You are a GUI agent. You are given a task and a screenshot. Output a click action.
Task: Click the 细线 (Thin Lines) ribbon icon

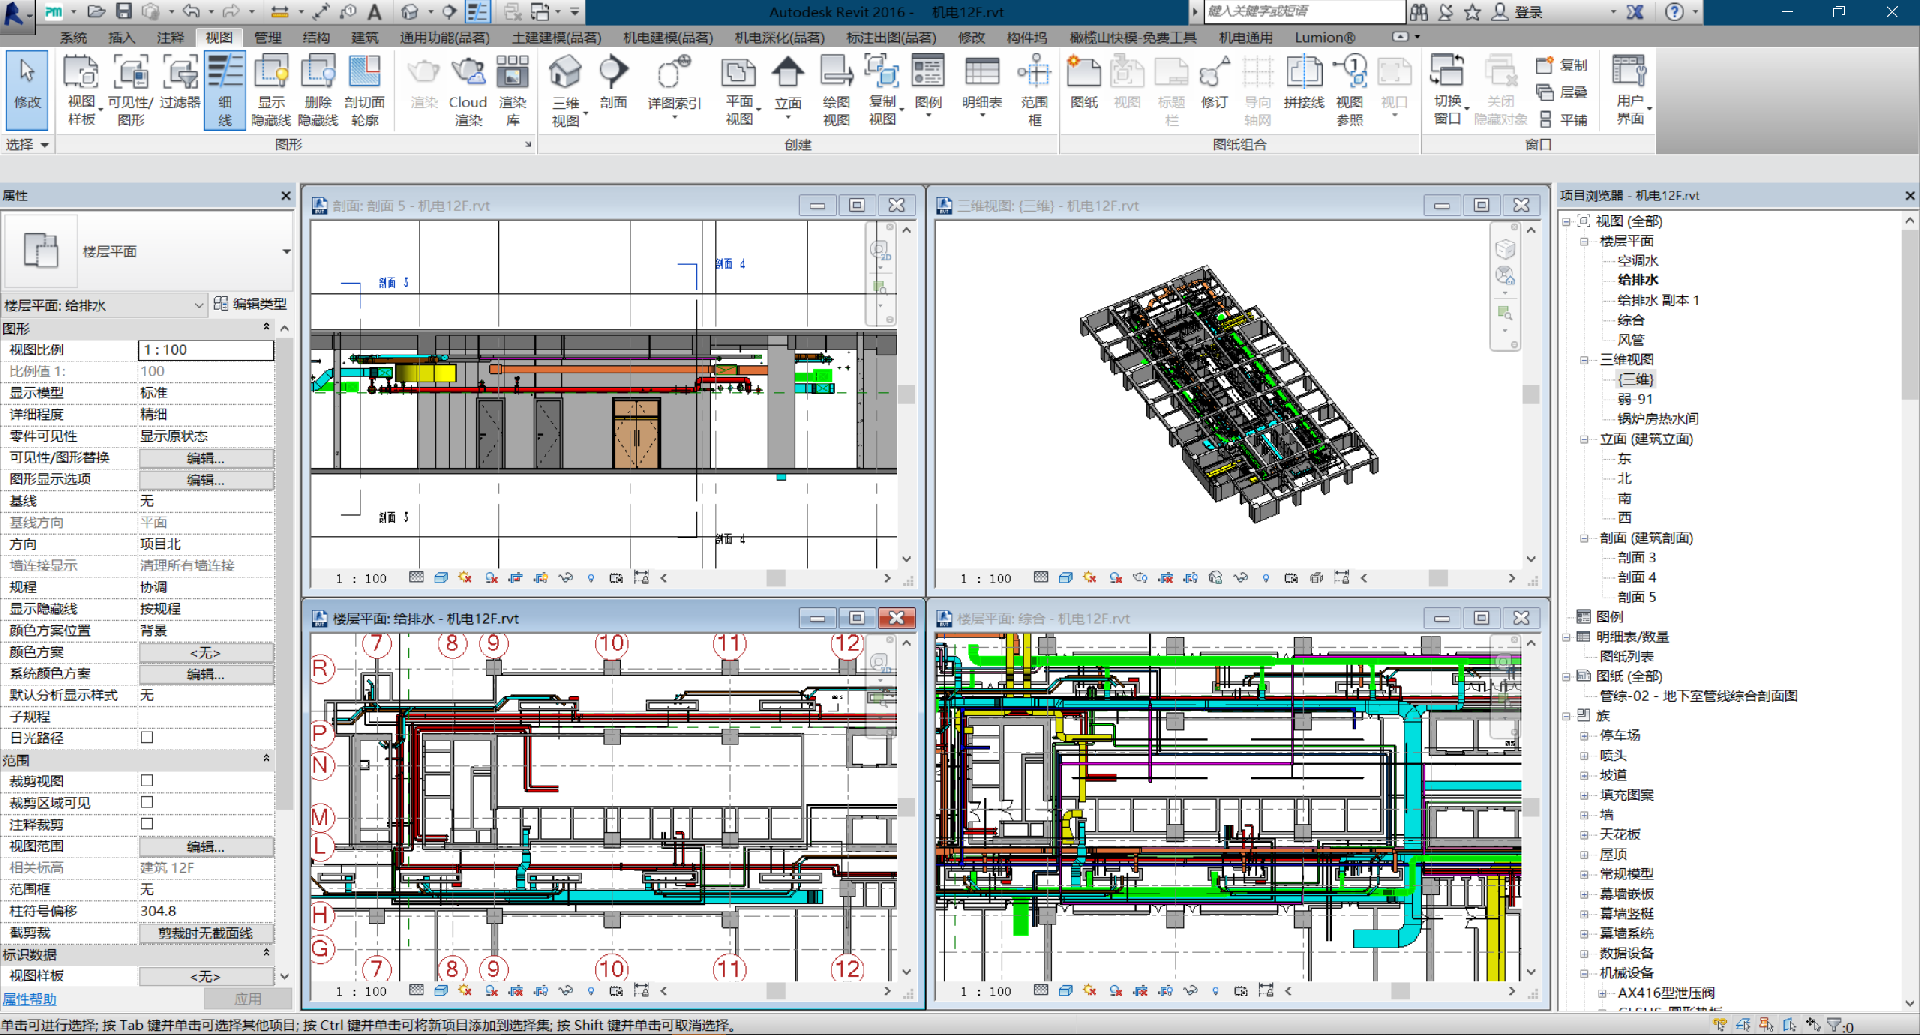tap(225, 90)
